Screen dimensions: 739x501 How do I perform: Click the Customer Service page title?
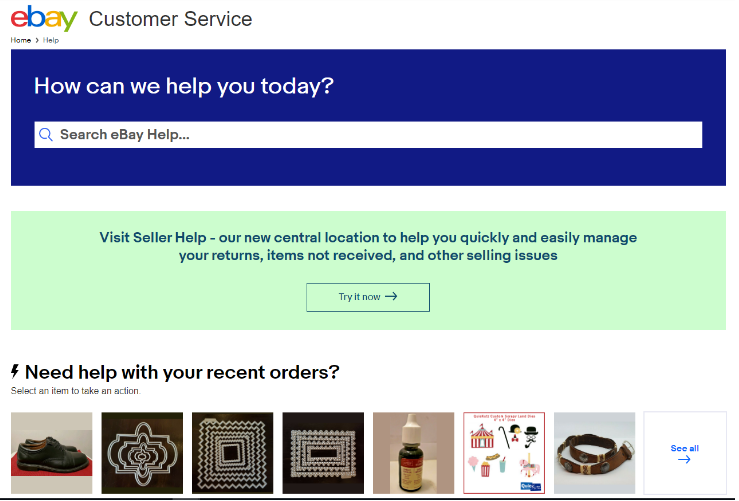[171, 19]
